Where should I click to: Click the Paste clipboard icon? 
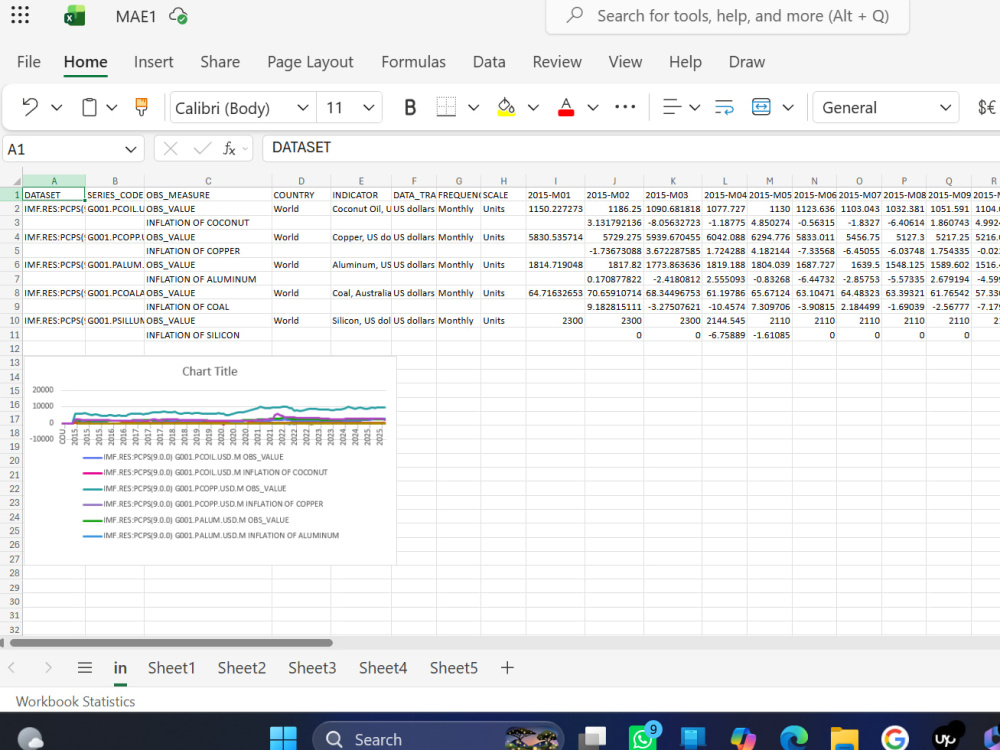89,107
